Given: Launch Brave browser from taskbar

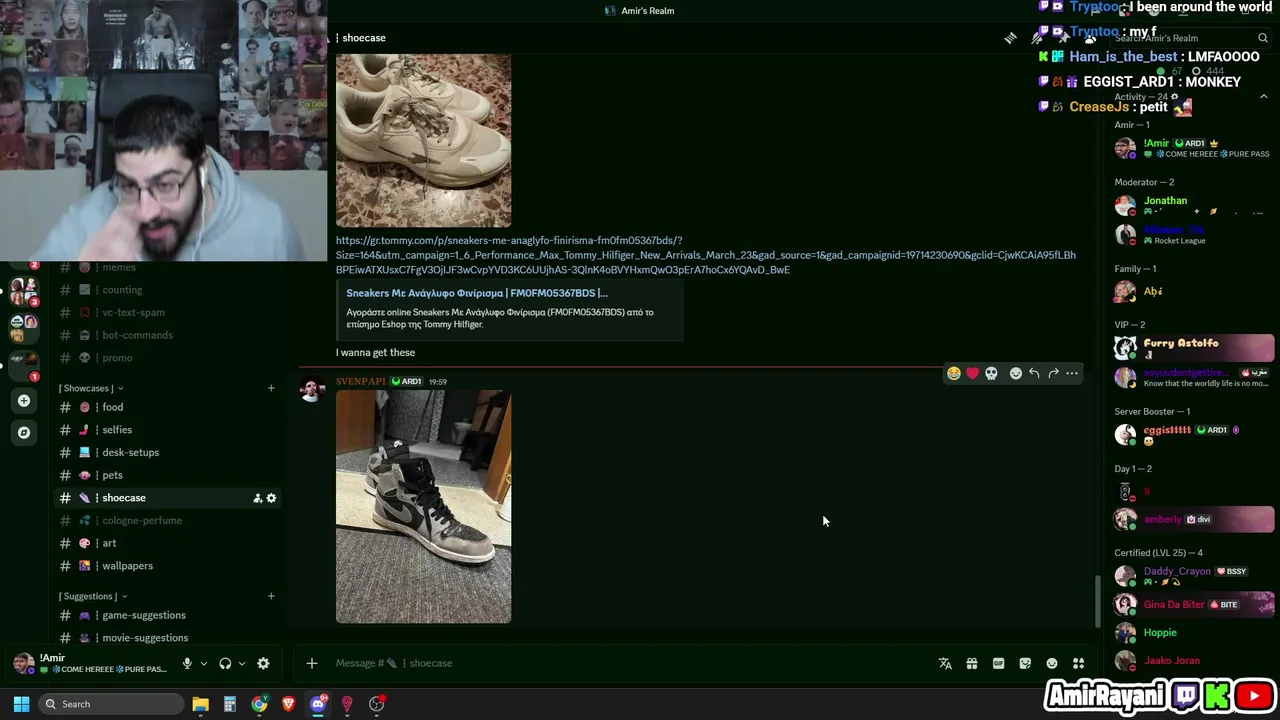Looking at the screenshot, I should [x=289, y=704].
